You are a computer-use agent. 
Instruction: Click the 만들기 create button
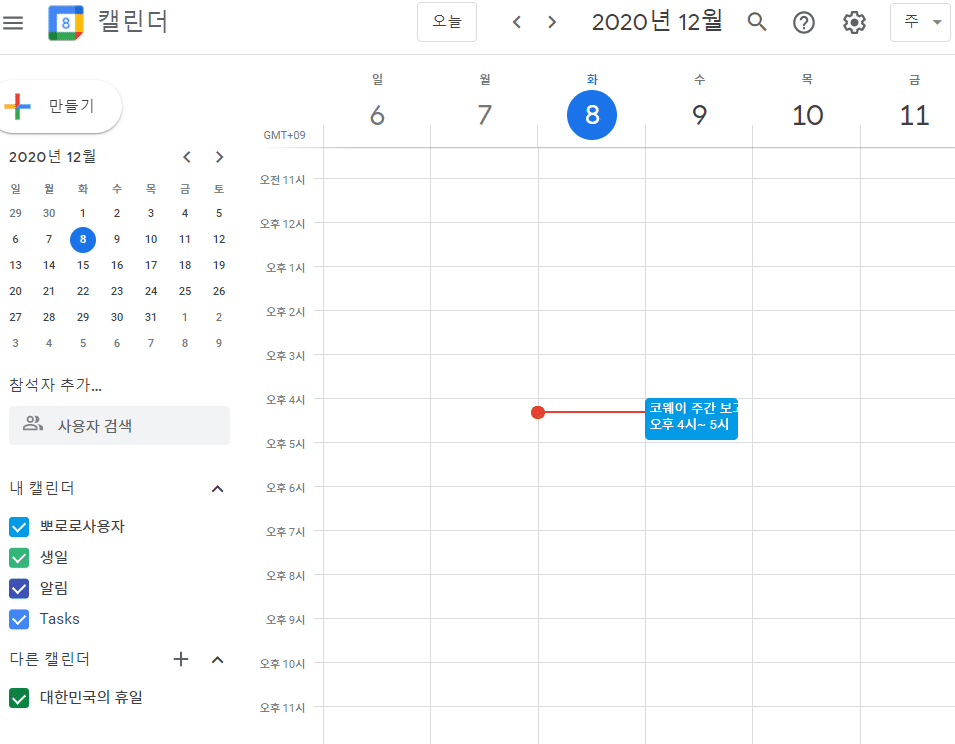[59, 107]
